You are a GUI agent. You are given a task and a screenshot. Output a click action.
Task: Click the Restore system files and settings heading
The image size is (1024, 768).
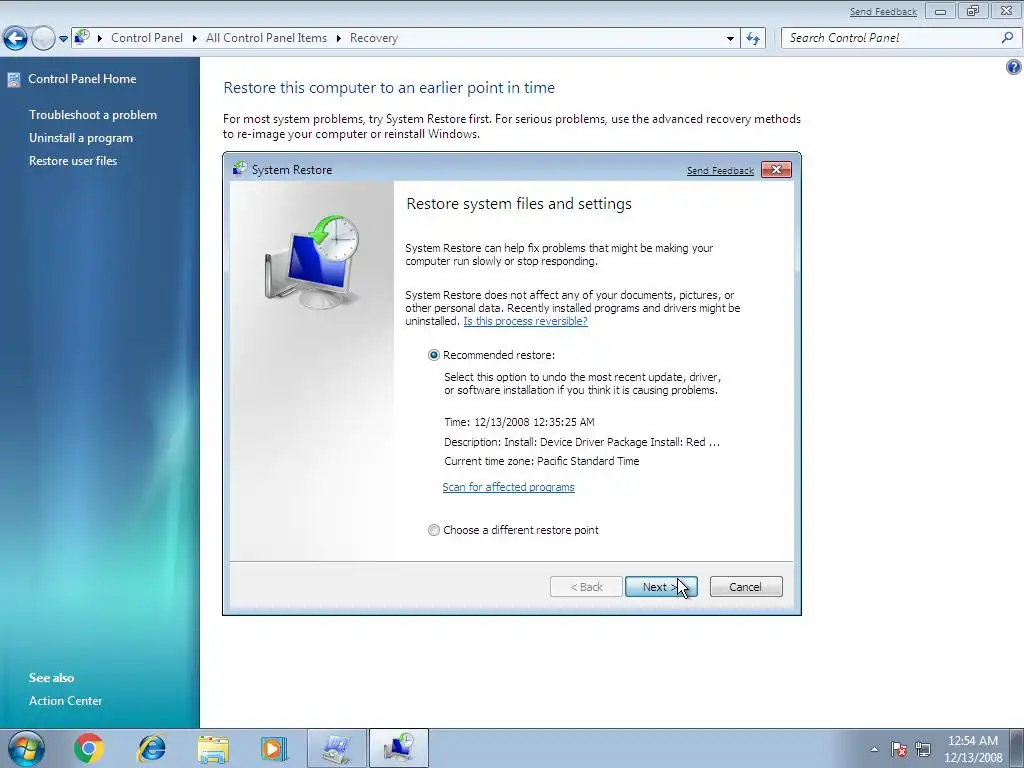tap(519, 204)
